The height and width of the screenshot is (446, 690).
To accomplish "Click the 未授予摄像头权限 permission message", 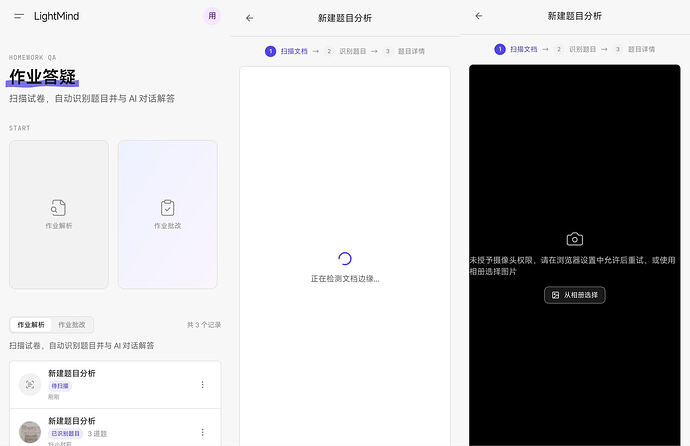I will [573, 266].
